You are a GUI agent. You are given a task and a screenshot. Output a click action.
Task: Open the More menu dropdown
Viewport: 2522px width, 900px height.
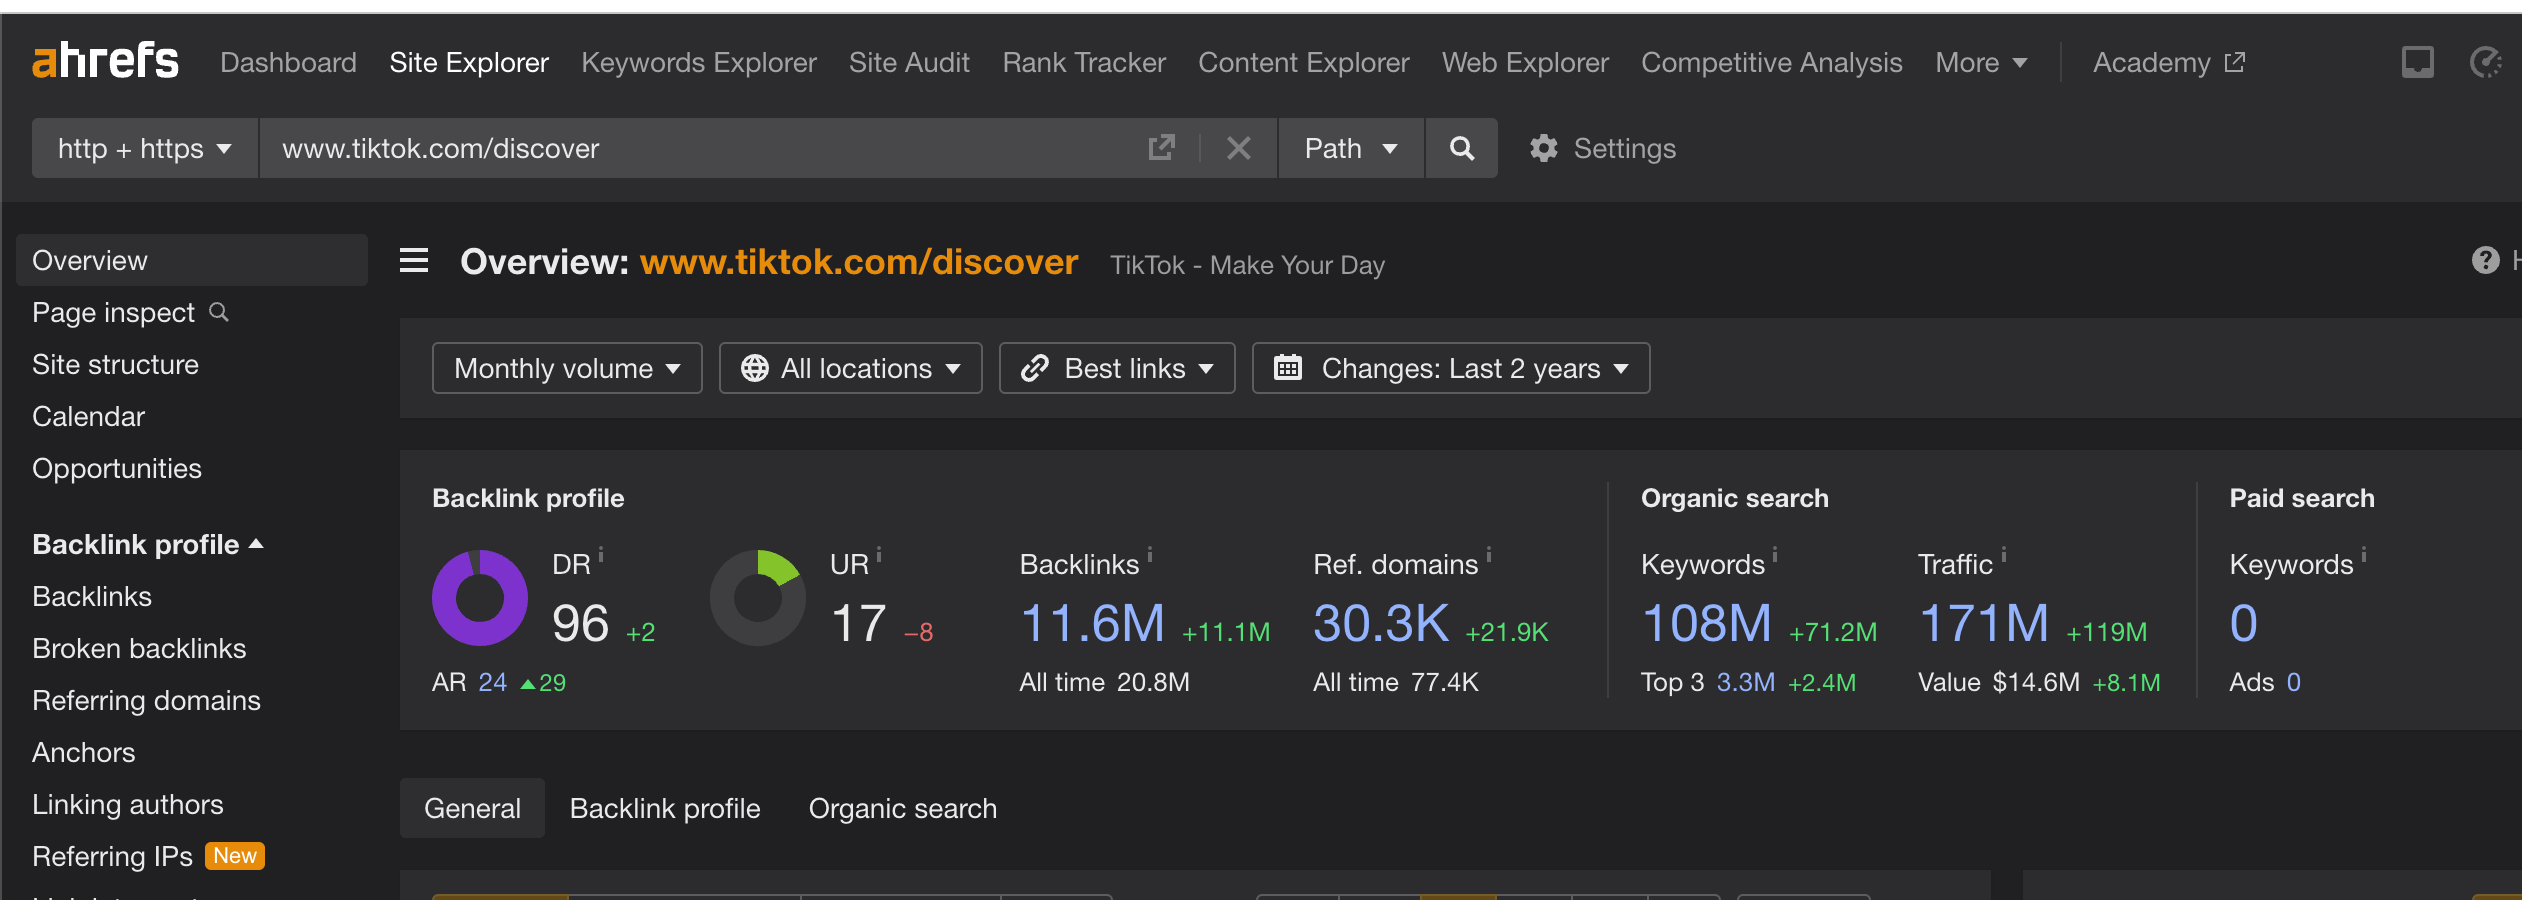coord(1981,62)
